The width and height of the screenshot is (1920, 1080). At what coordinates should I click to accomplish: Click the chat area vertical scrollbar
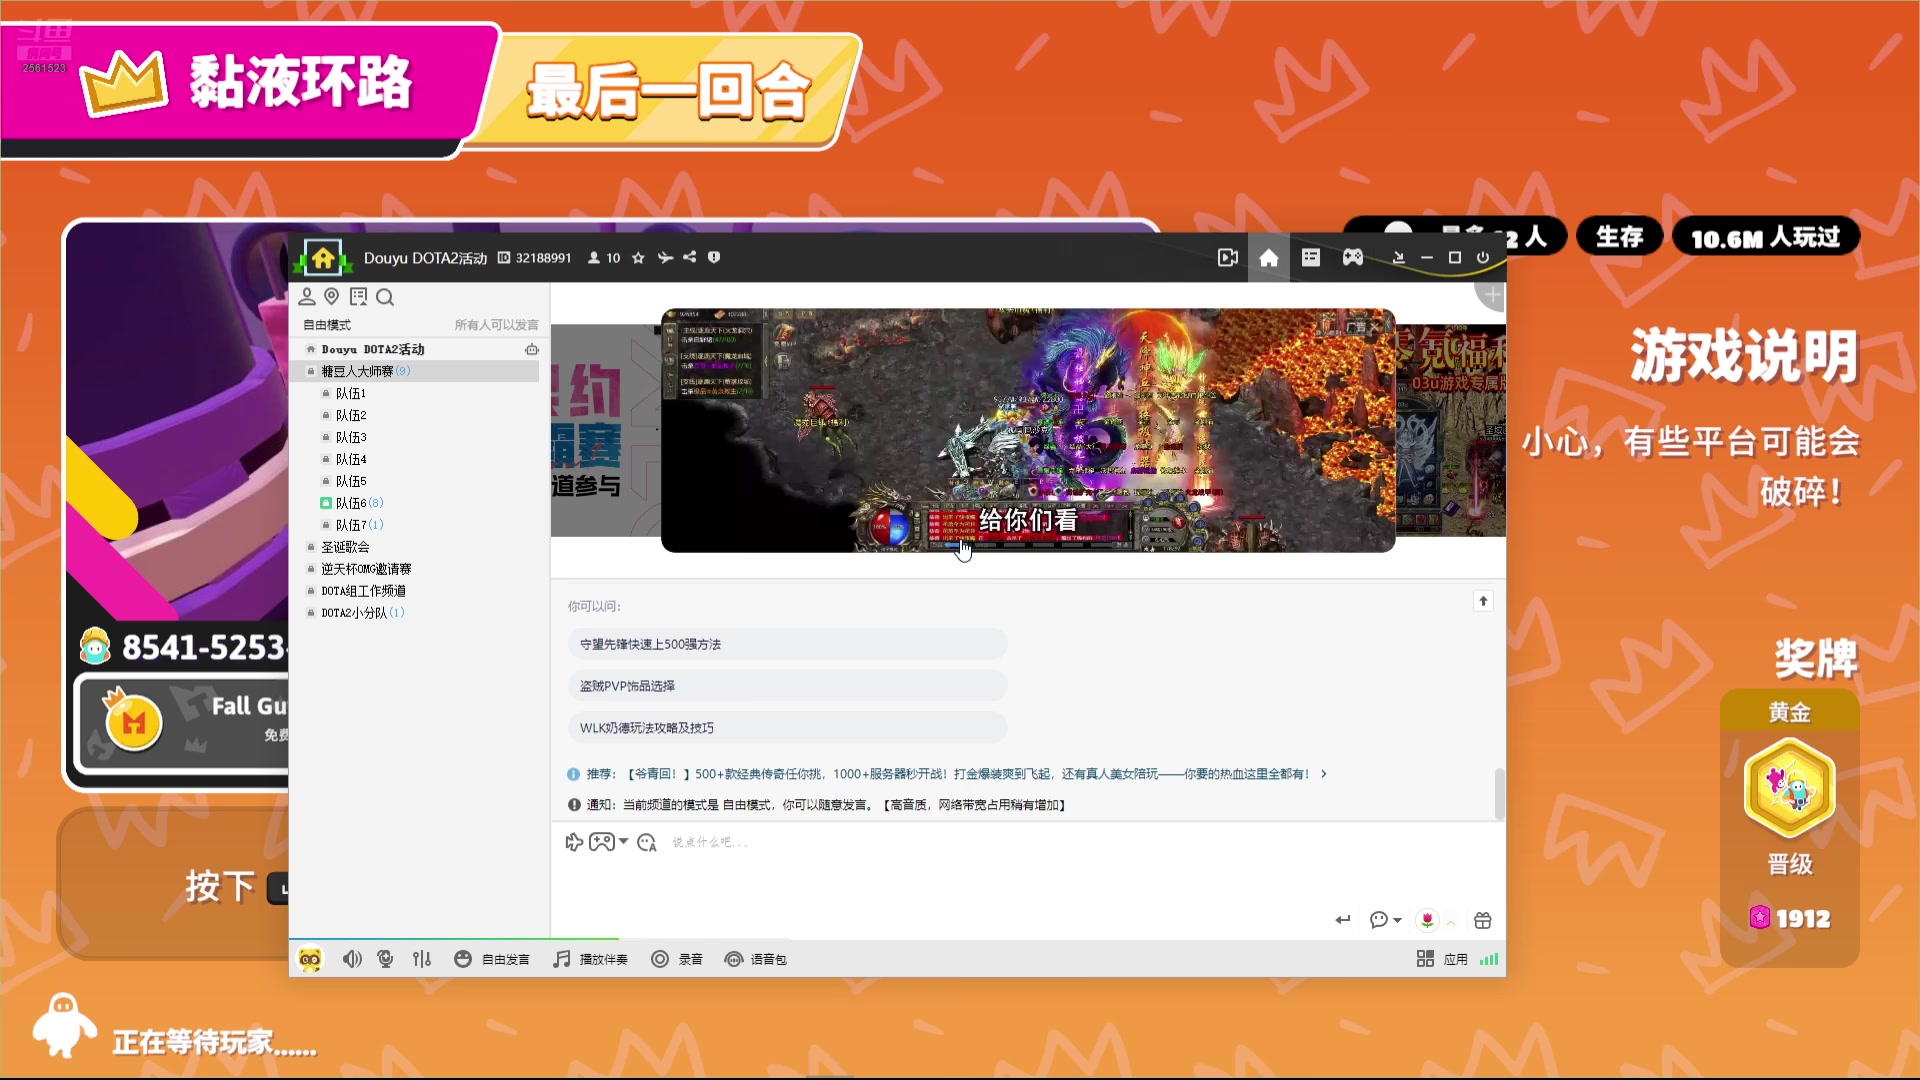pos(1499,794)
